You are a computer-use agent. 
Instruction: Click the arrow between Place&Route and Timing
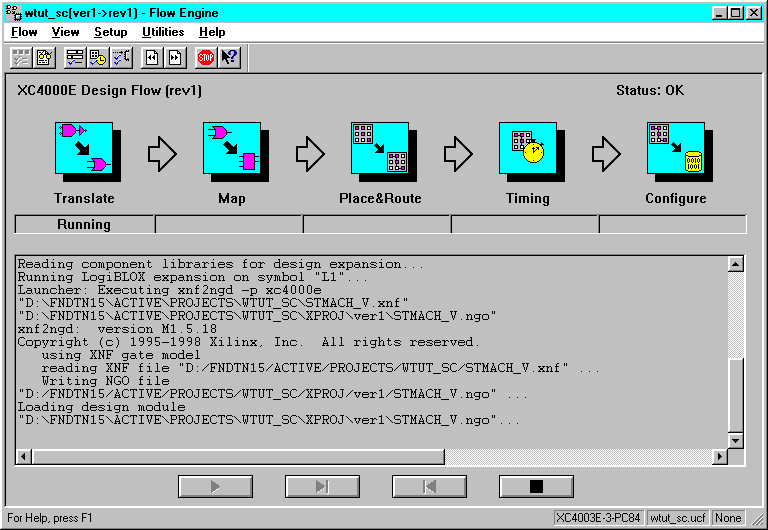coord(458,154)
